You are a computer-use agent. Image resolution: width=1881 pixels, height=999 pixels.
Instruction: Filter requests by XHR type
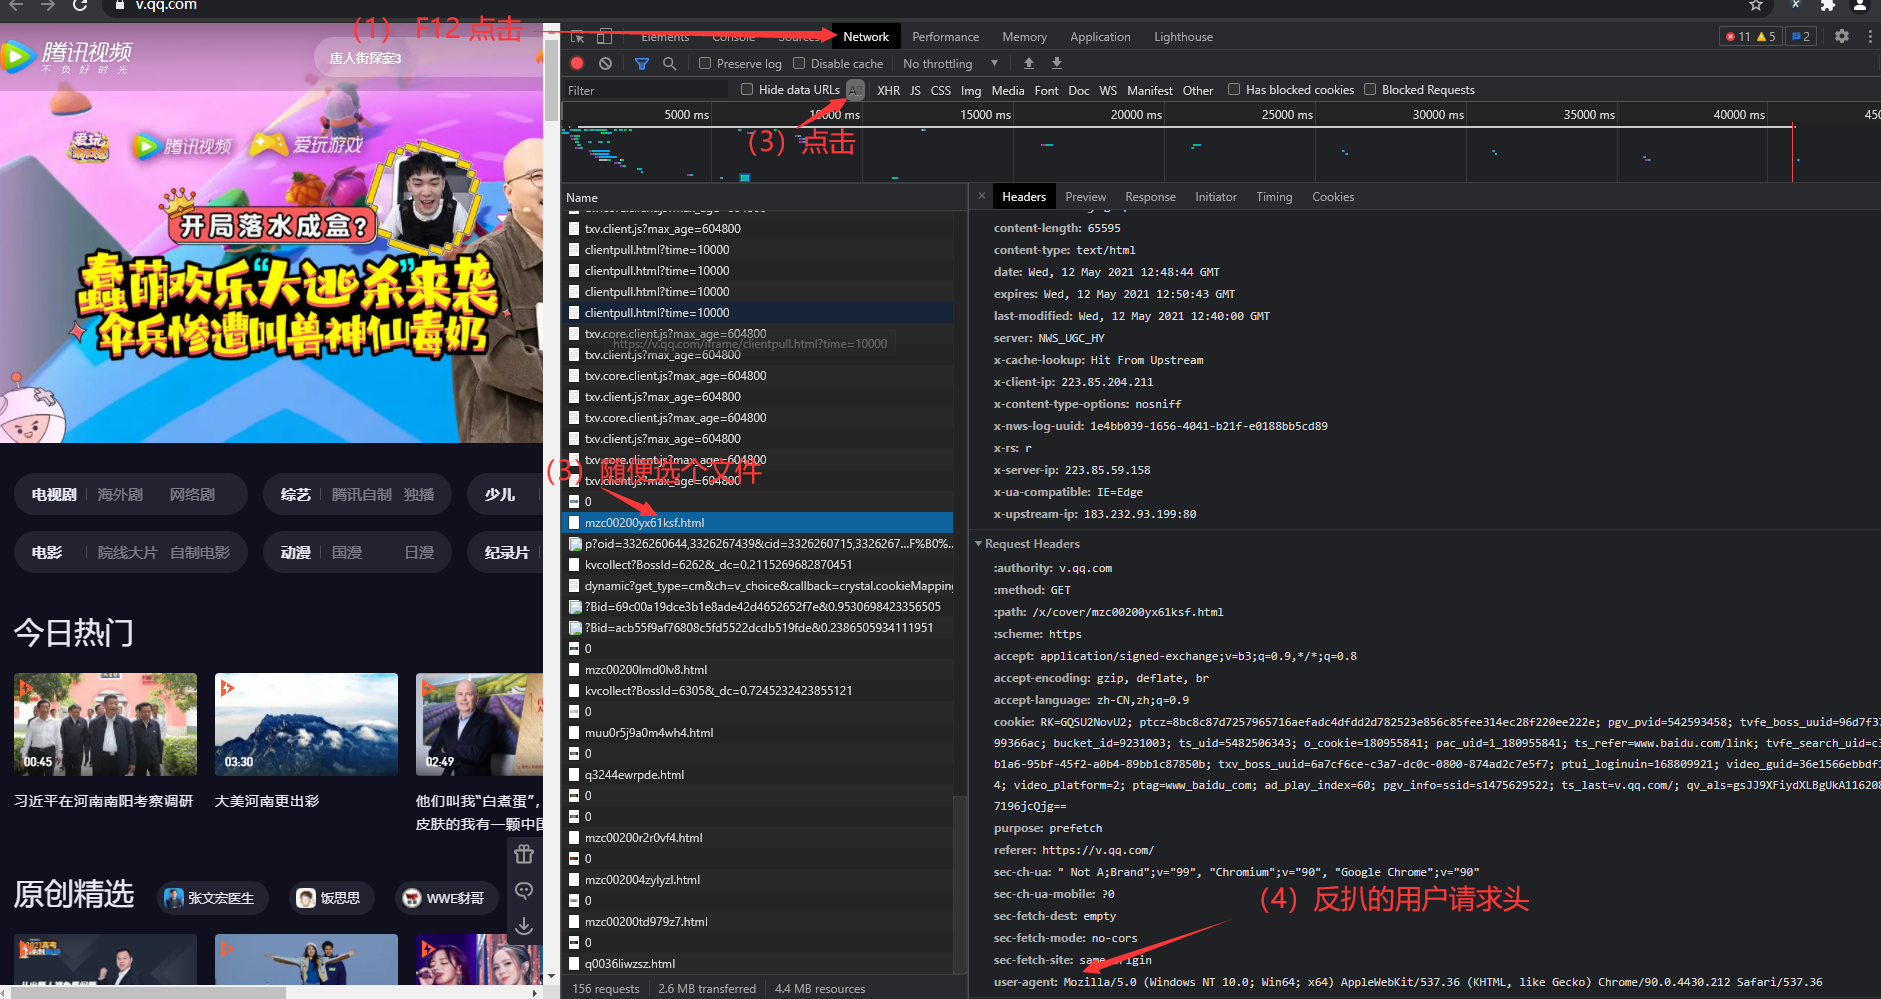pyautogui.click(x=889, y=90)
